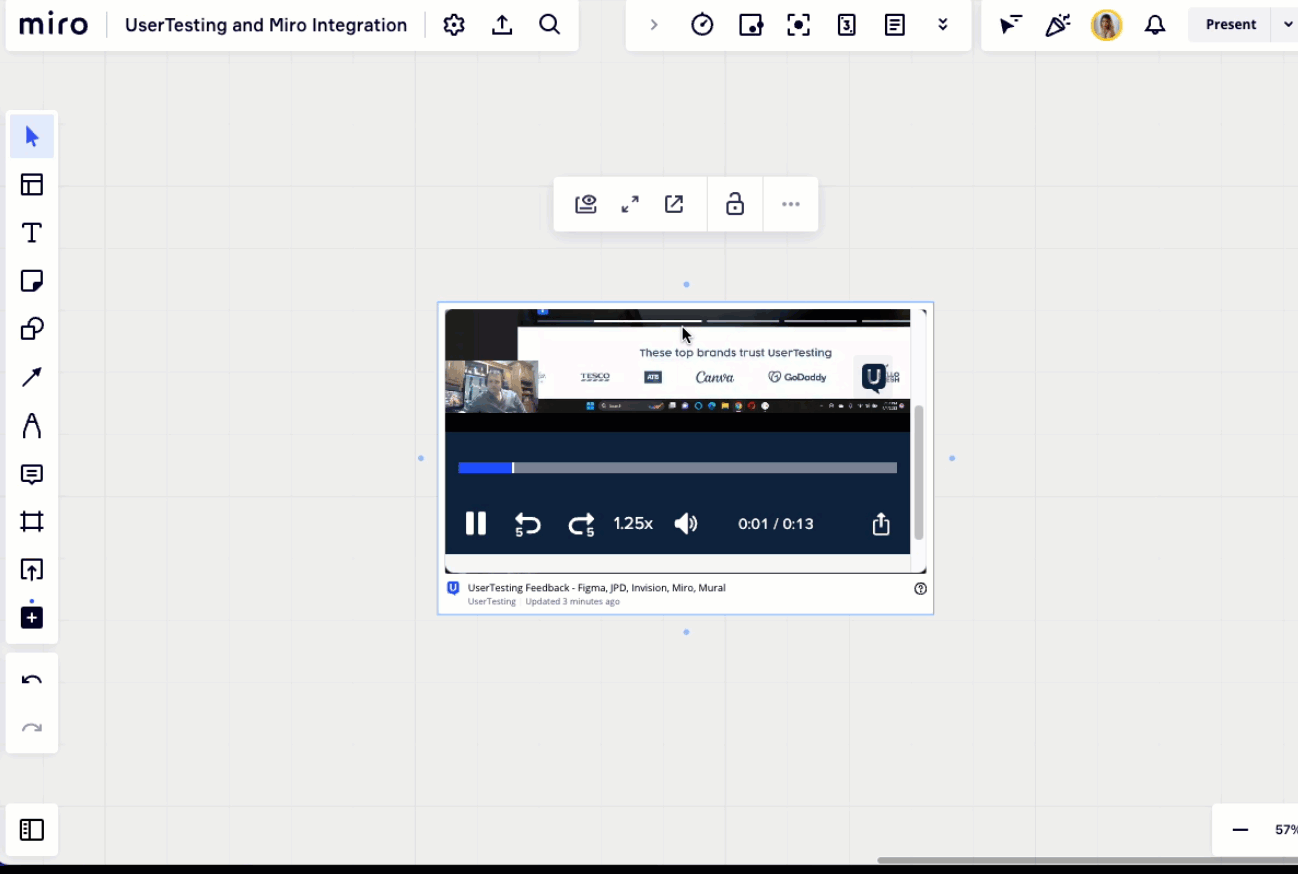Expand more collaboration tools double chevron

[x=942, y=25]
